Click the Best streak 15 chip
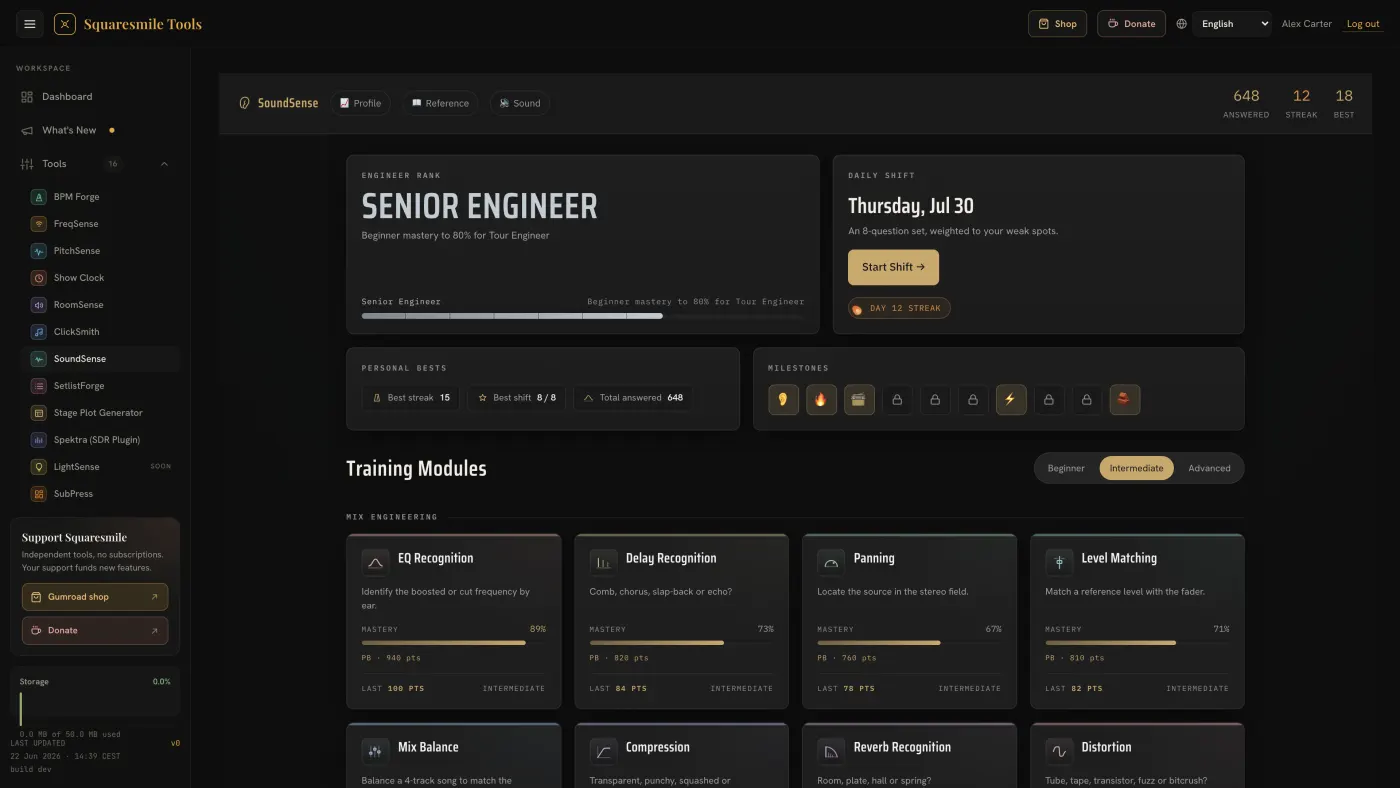The height and width of the screenshot is (788, 1400). pyautogui.click(x=411, y=398)
